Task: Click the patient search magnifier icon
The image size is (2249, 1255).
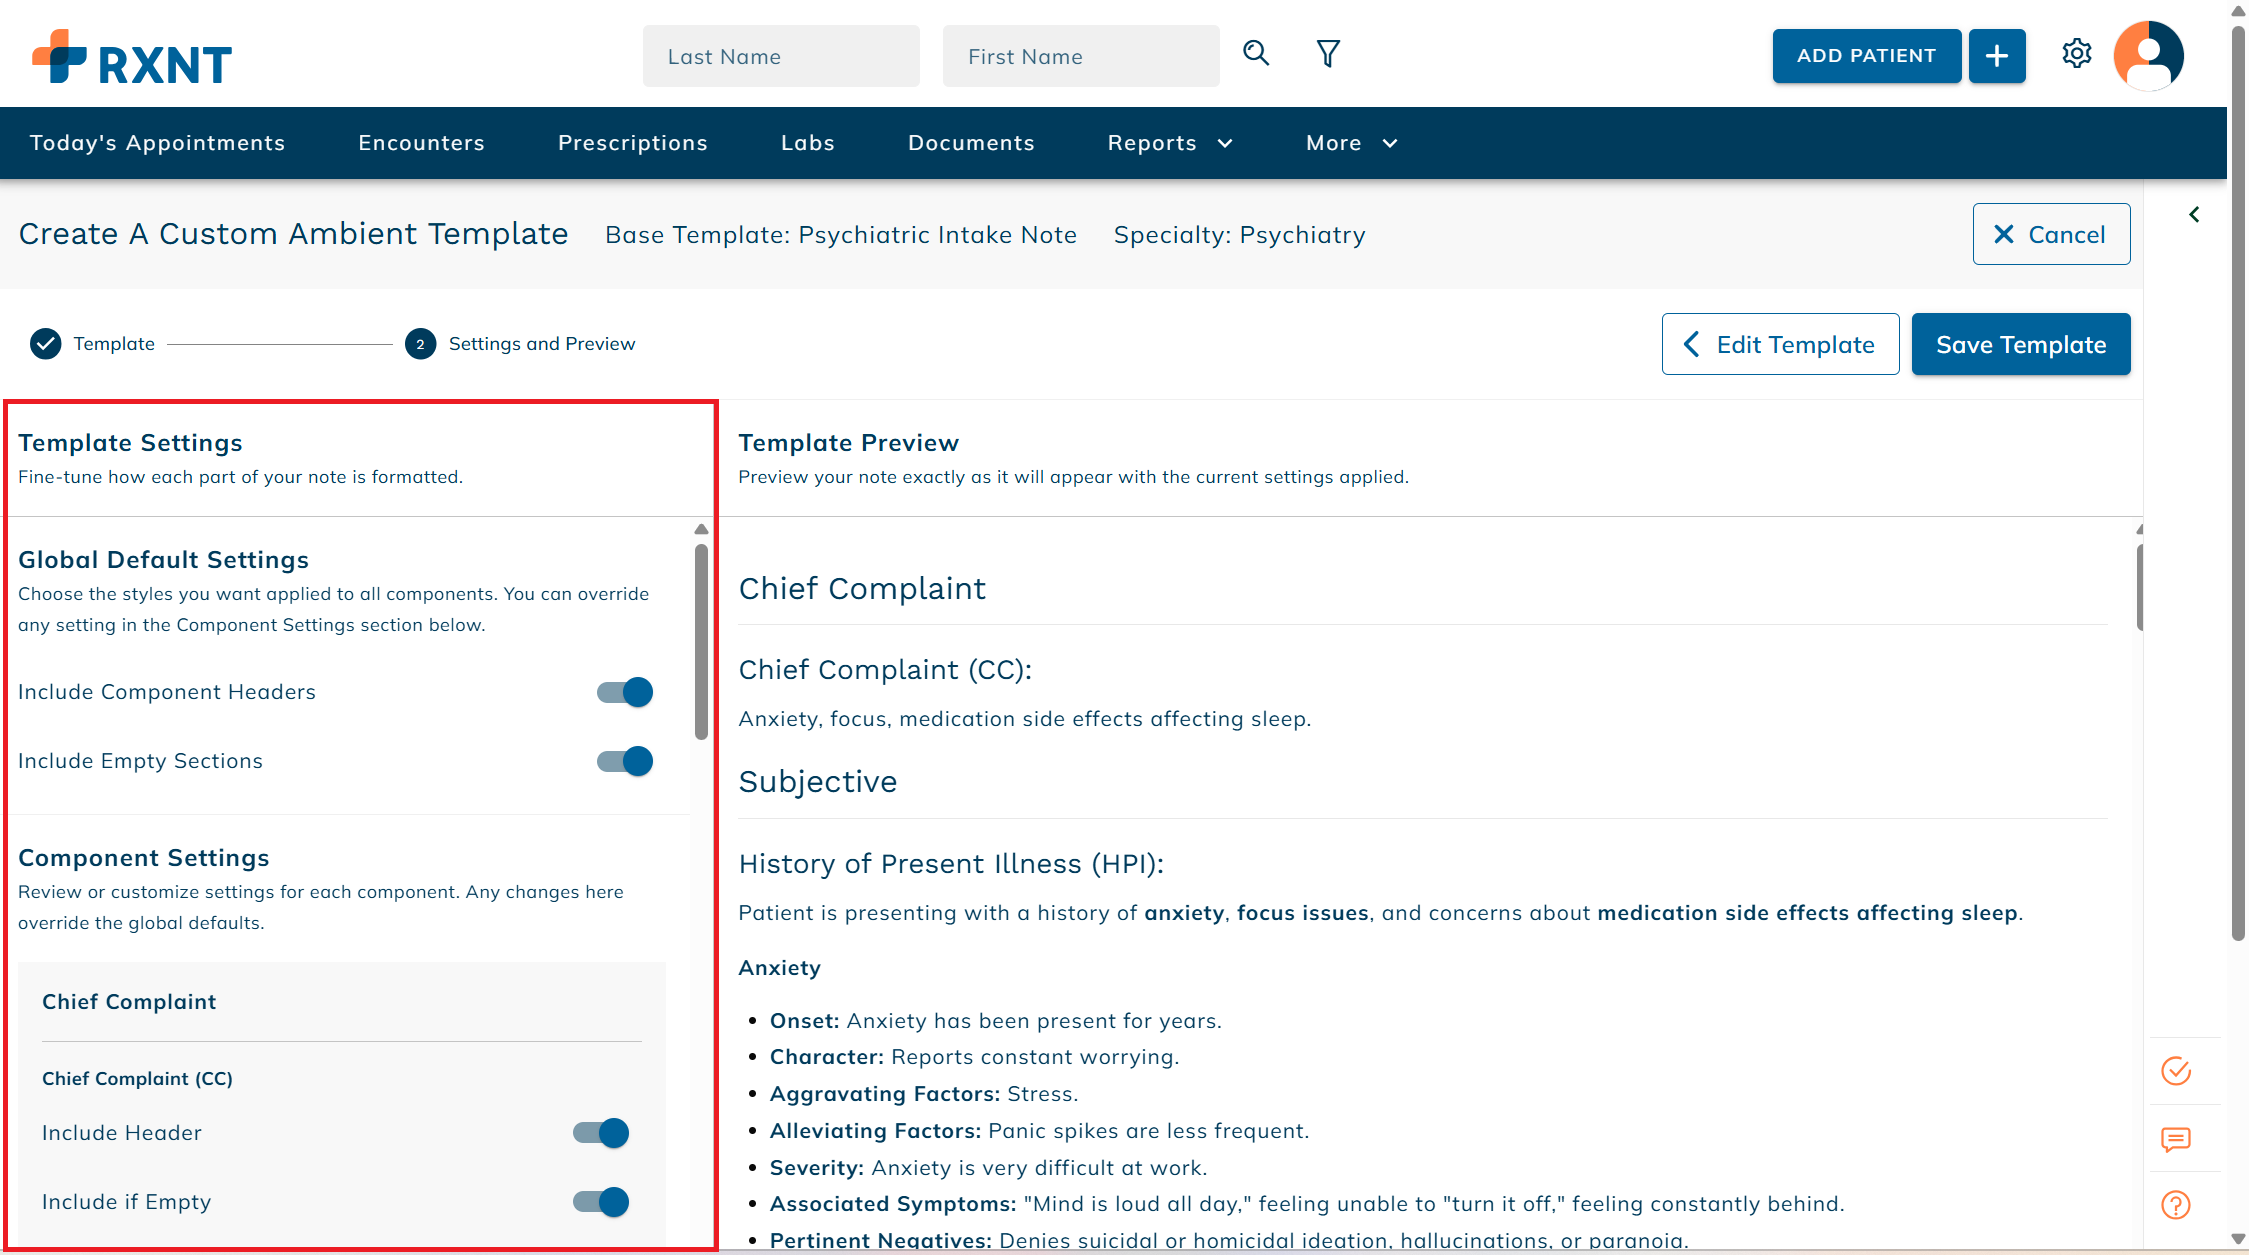Action: tap(1256, 54)
